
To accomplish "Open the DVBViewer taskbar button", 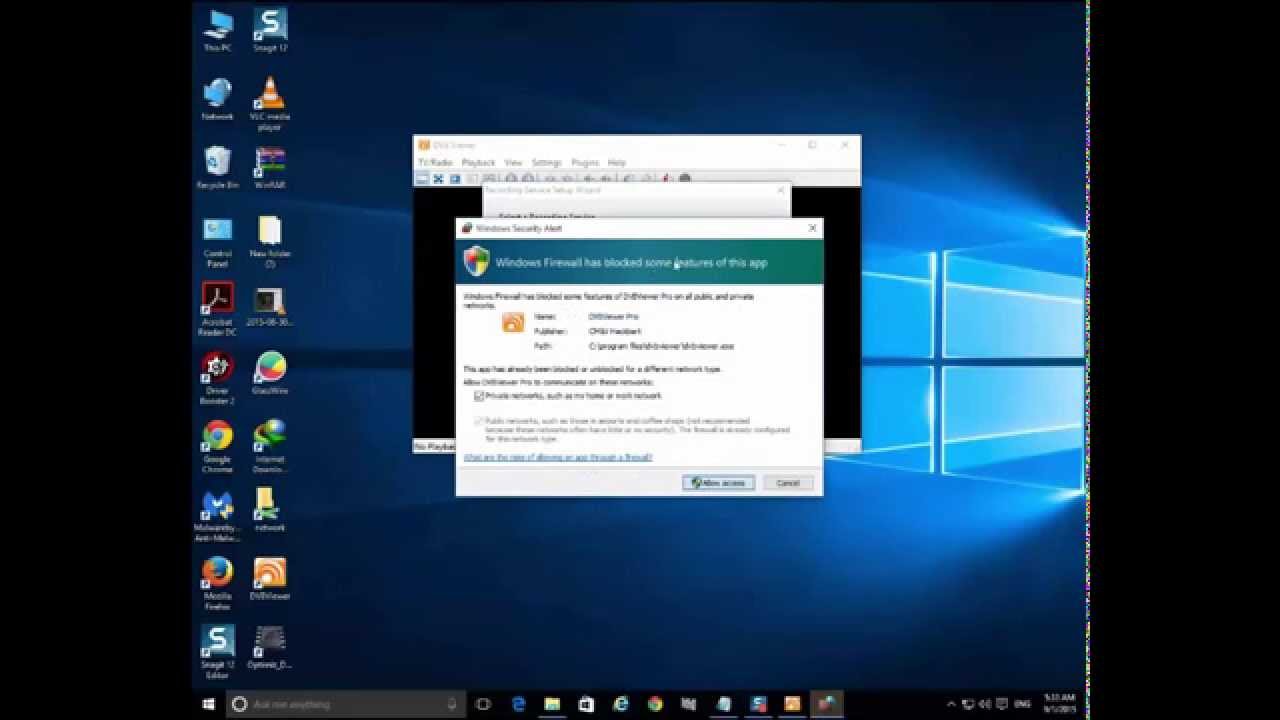I will (792, 704).
